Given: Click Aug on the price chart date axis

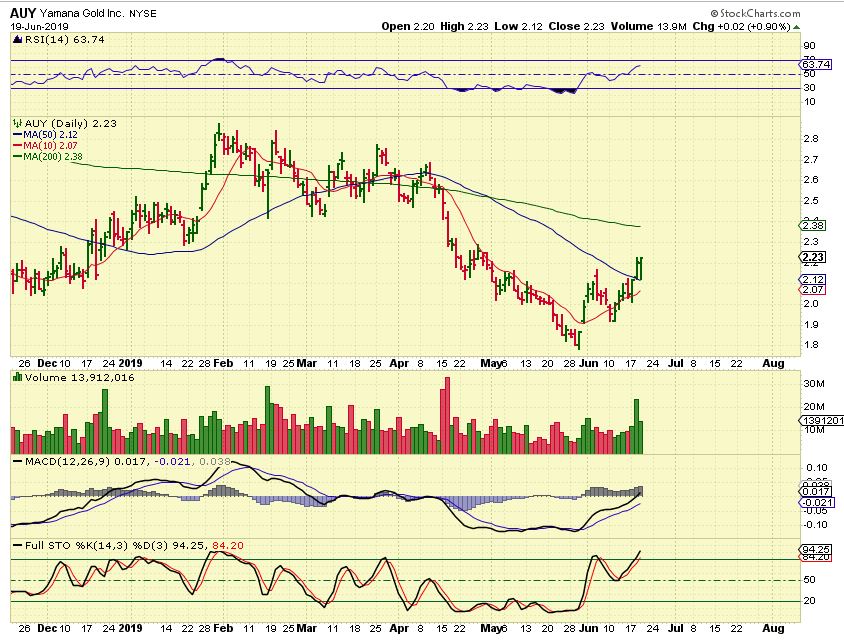Looking at the screenshot, I should [x=773, y=363].
